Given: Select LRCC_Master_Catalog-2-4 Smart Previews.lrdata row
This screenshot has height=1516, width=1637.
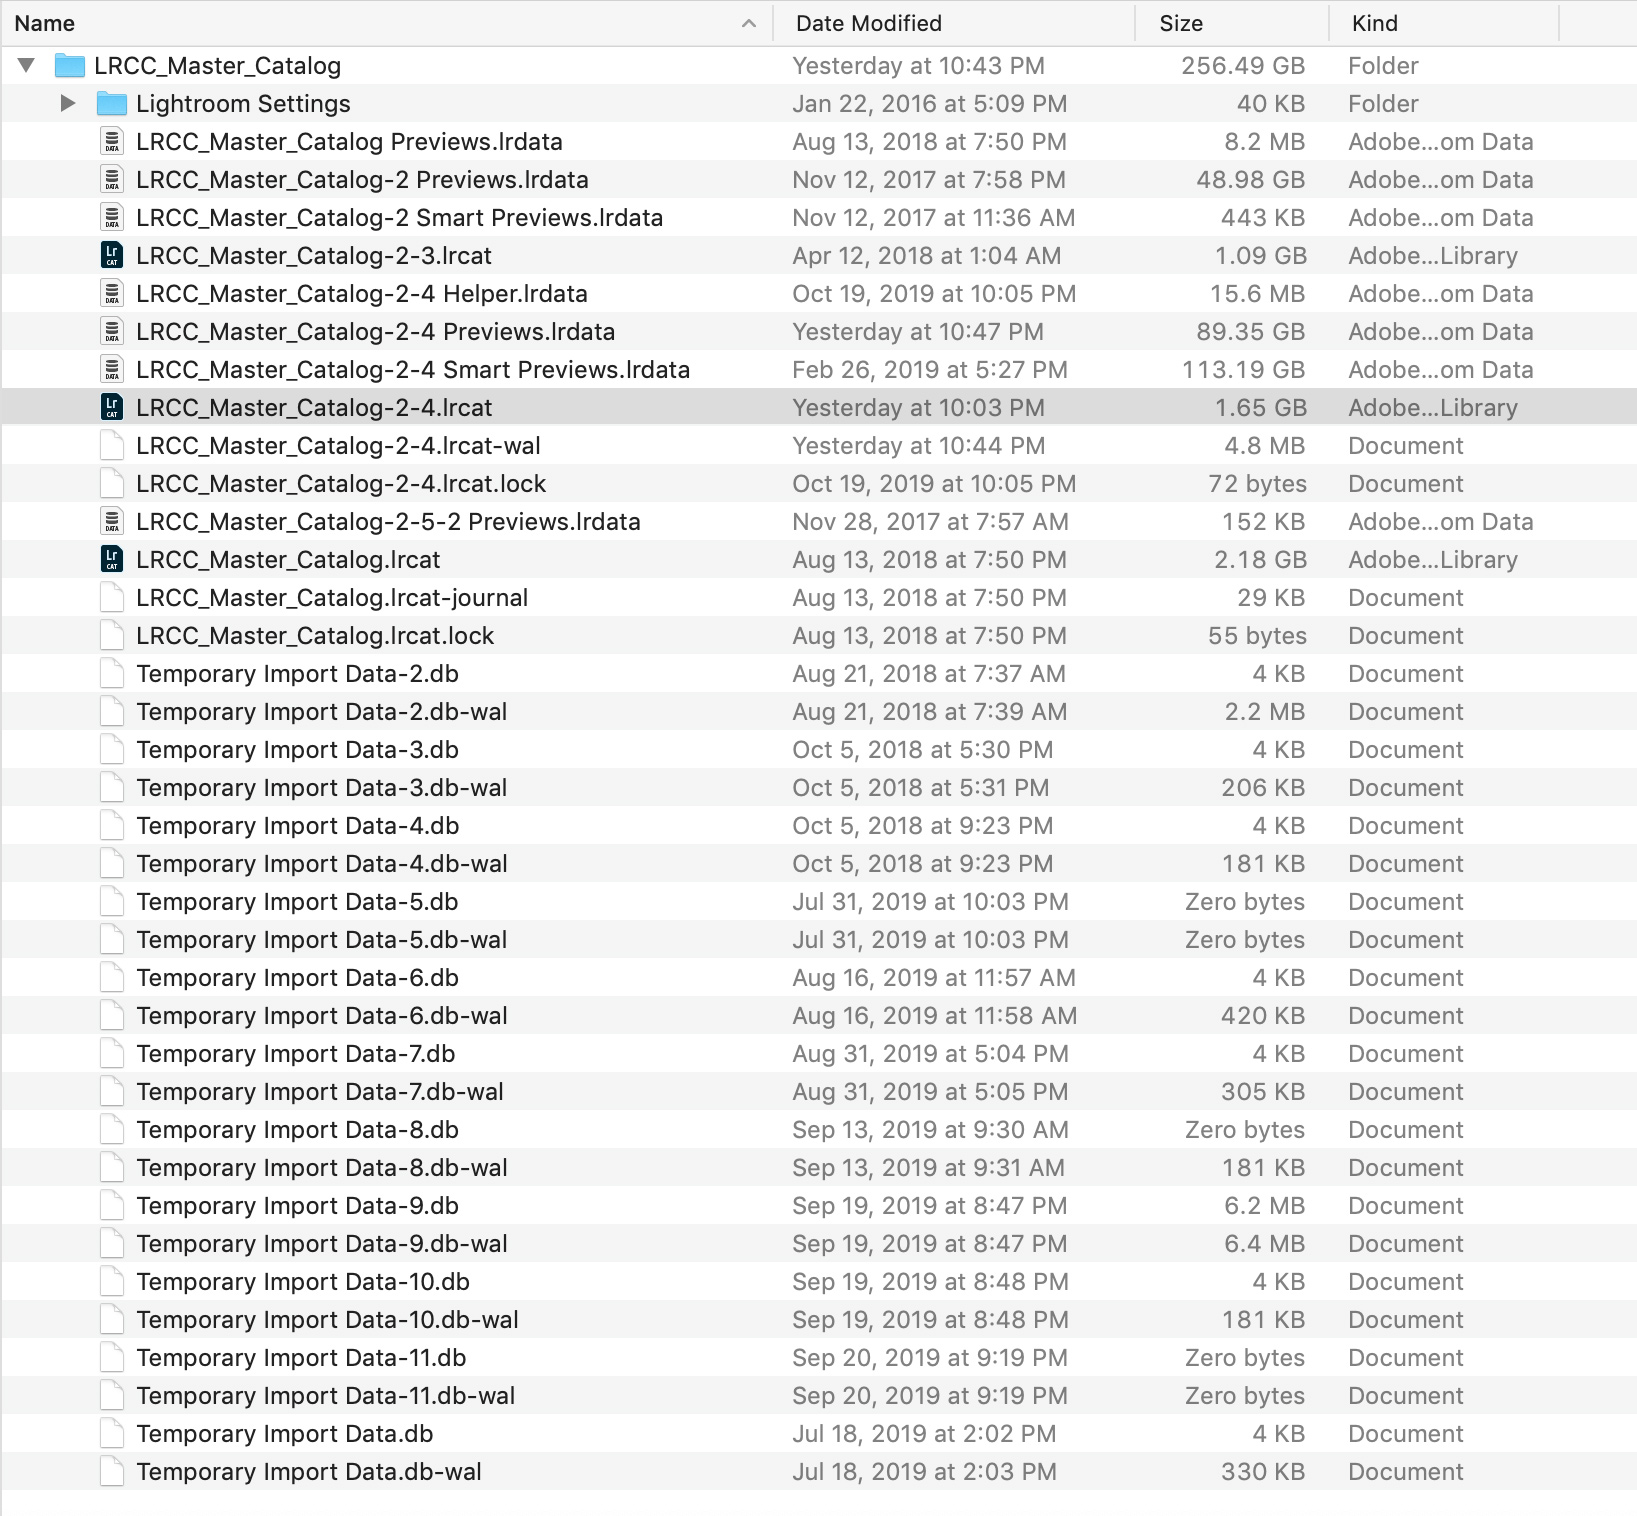Looking at the screenshot, I should [412, 370].
